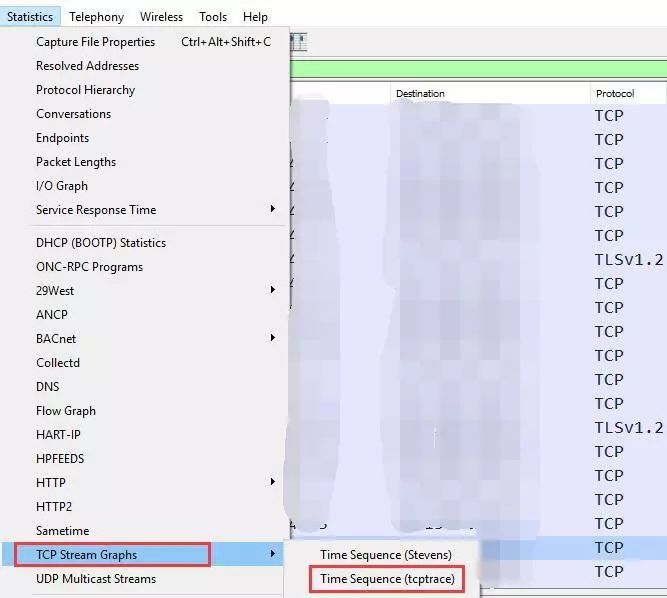Screen dimensions: 667x598
Task: Open the Tools menu
Action: [213, 17]
